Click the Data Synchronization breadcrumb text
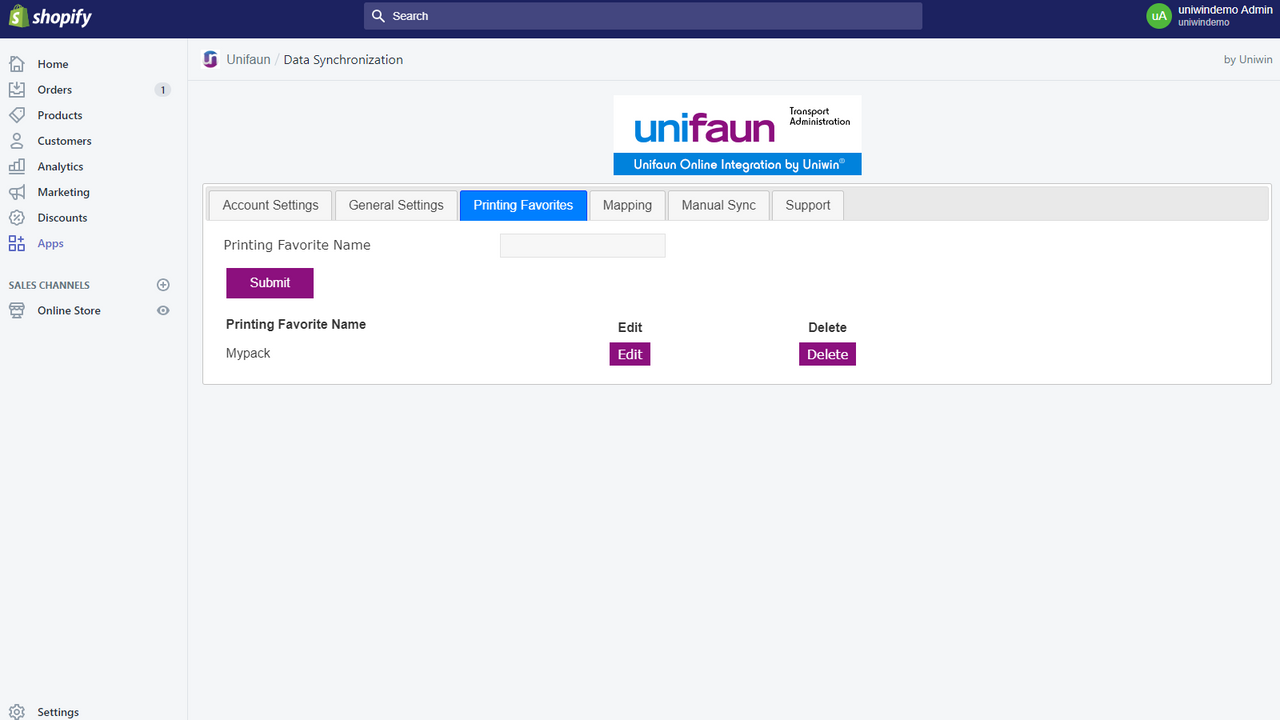 pyautogui.click(x=343, y=59)
